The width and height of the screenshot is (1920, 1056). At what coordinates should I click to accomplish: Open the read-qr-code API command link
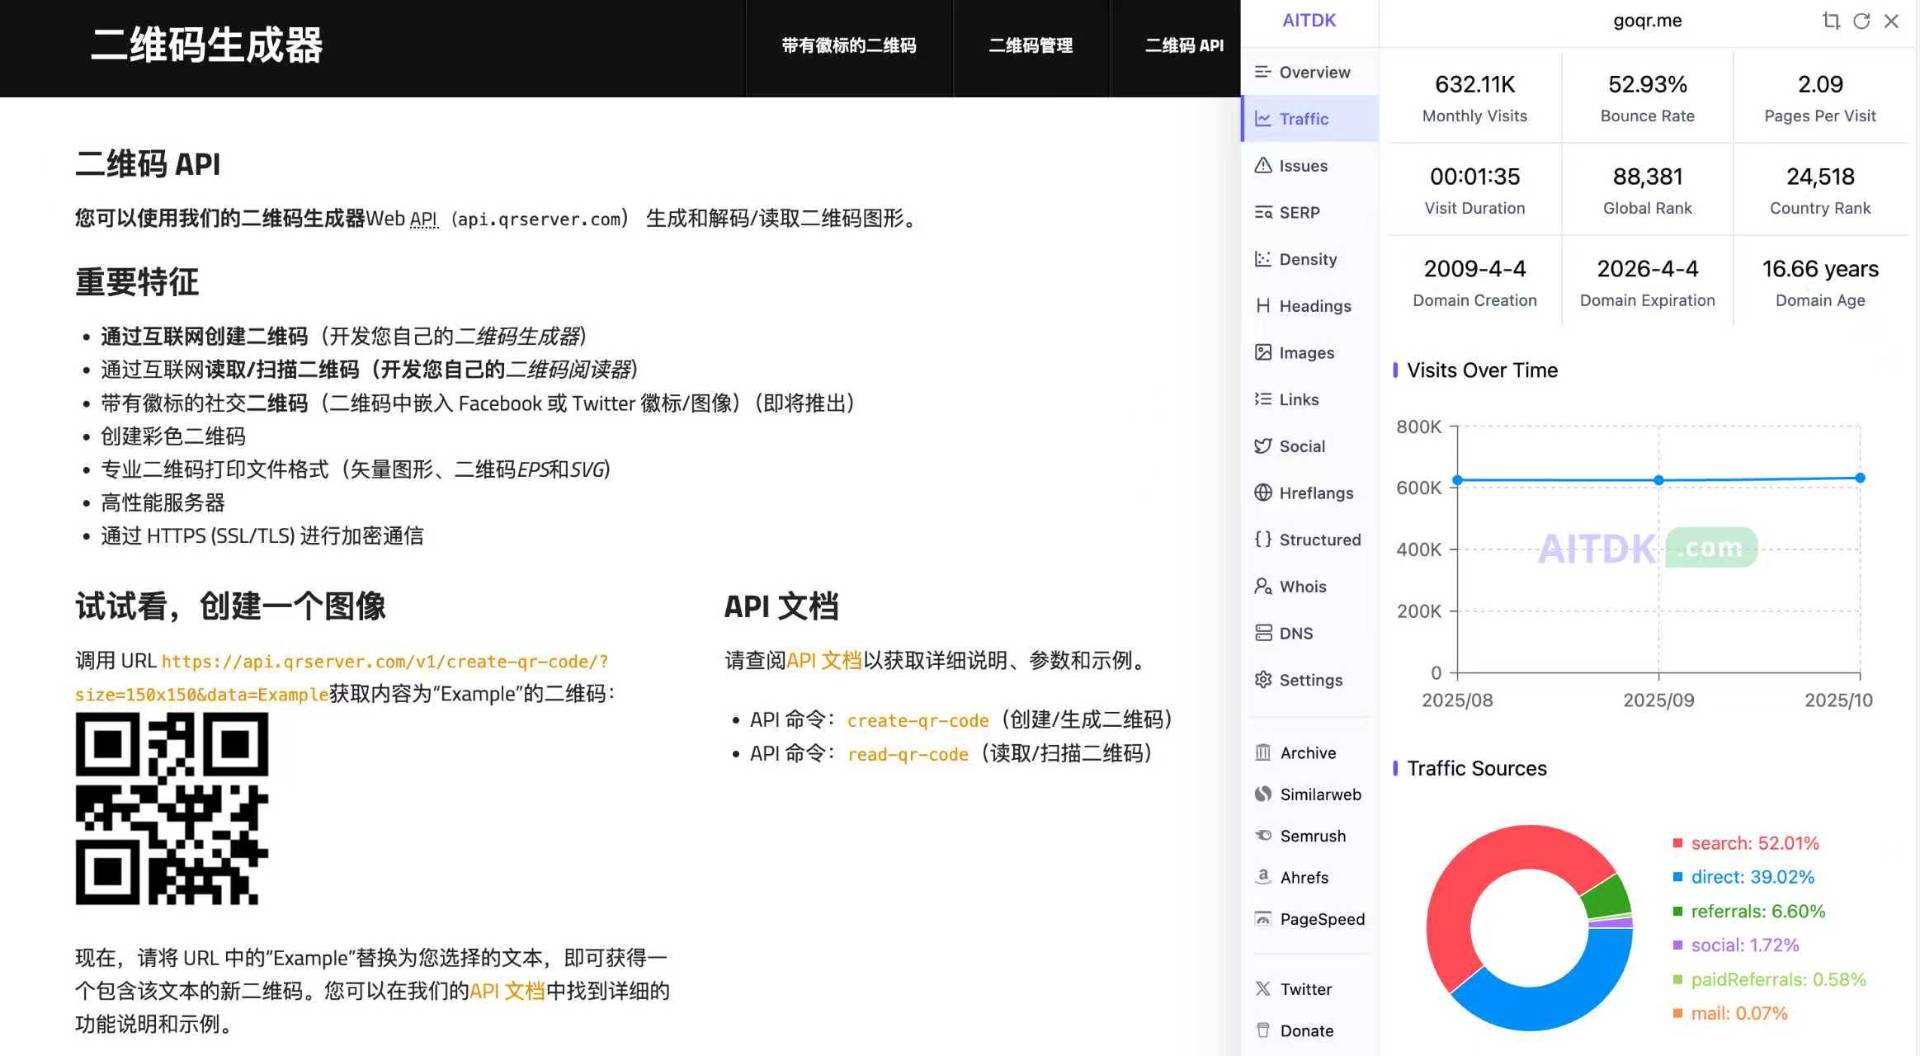click(x=908, y=755)
